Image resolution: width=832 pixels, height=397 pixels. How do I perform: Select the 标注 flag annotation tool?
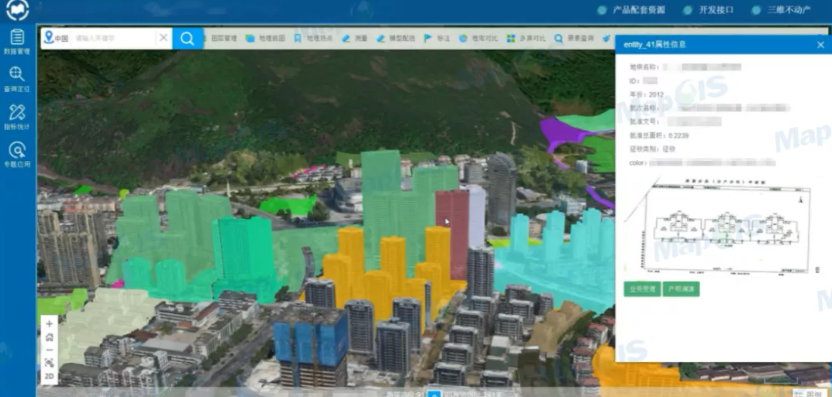(x=437, y=38)
